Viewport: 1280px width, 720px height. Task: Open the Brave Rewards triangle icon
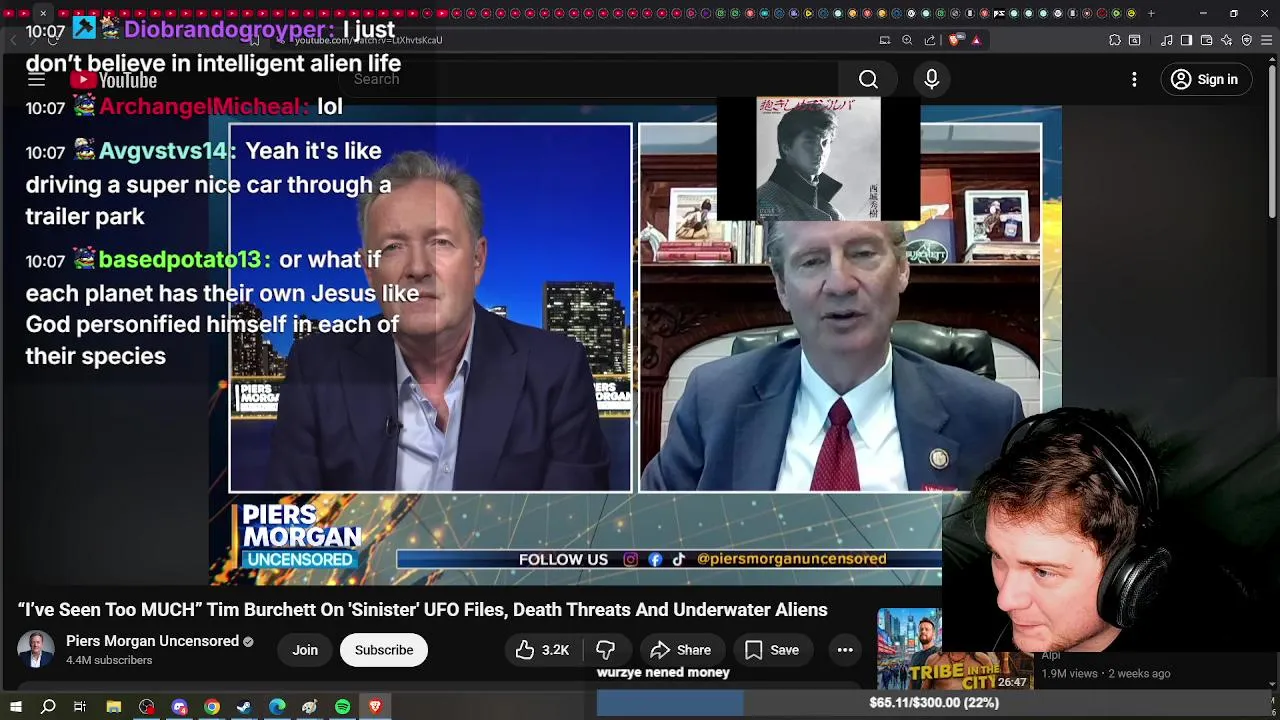point(976,40)
